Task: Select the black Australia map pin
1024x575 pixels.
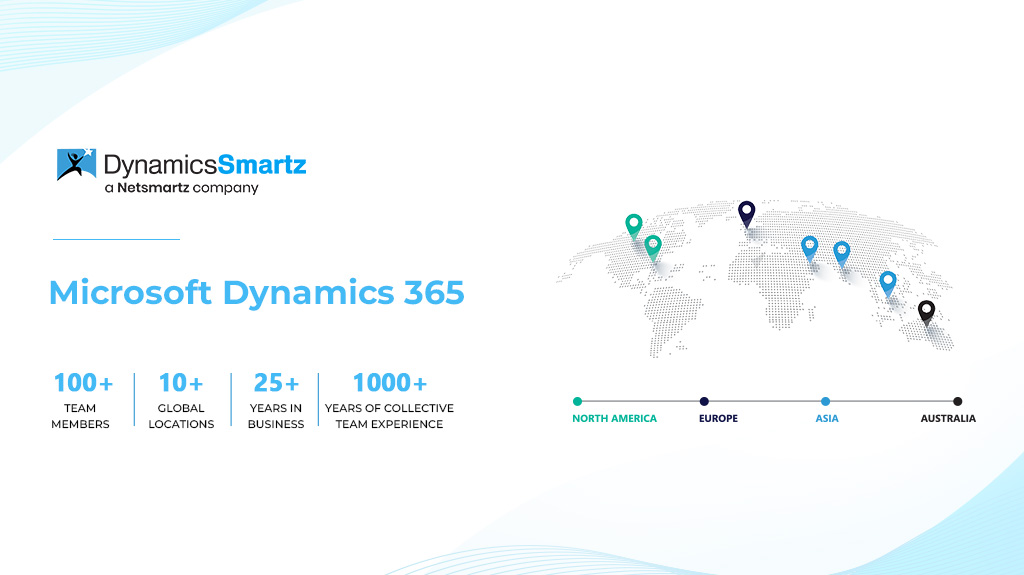Action: tap(926, 312)
